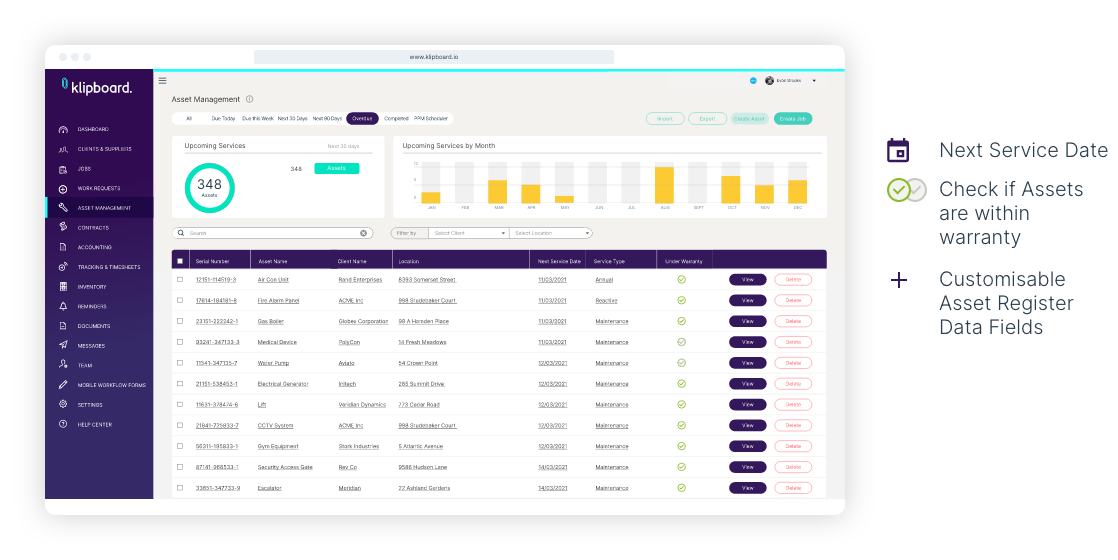Click the Create Job button
Image resolution: width=1118 pixels, height=560 pixels.
pyautogui.click(x=792, y=119)
